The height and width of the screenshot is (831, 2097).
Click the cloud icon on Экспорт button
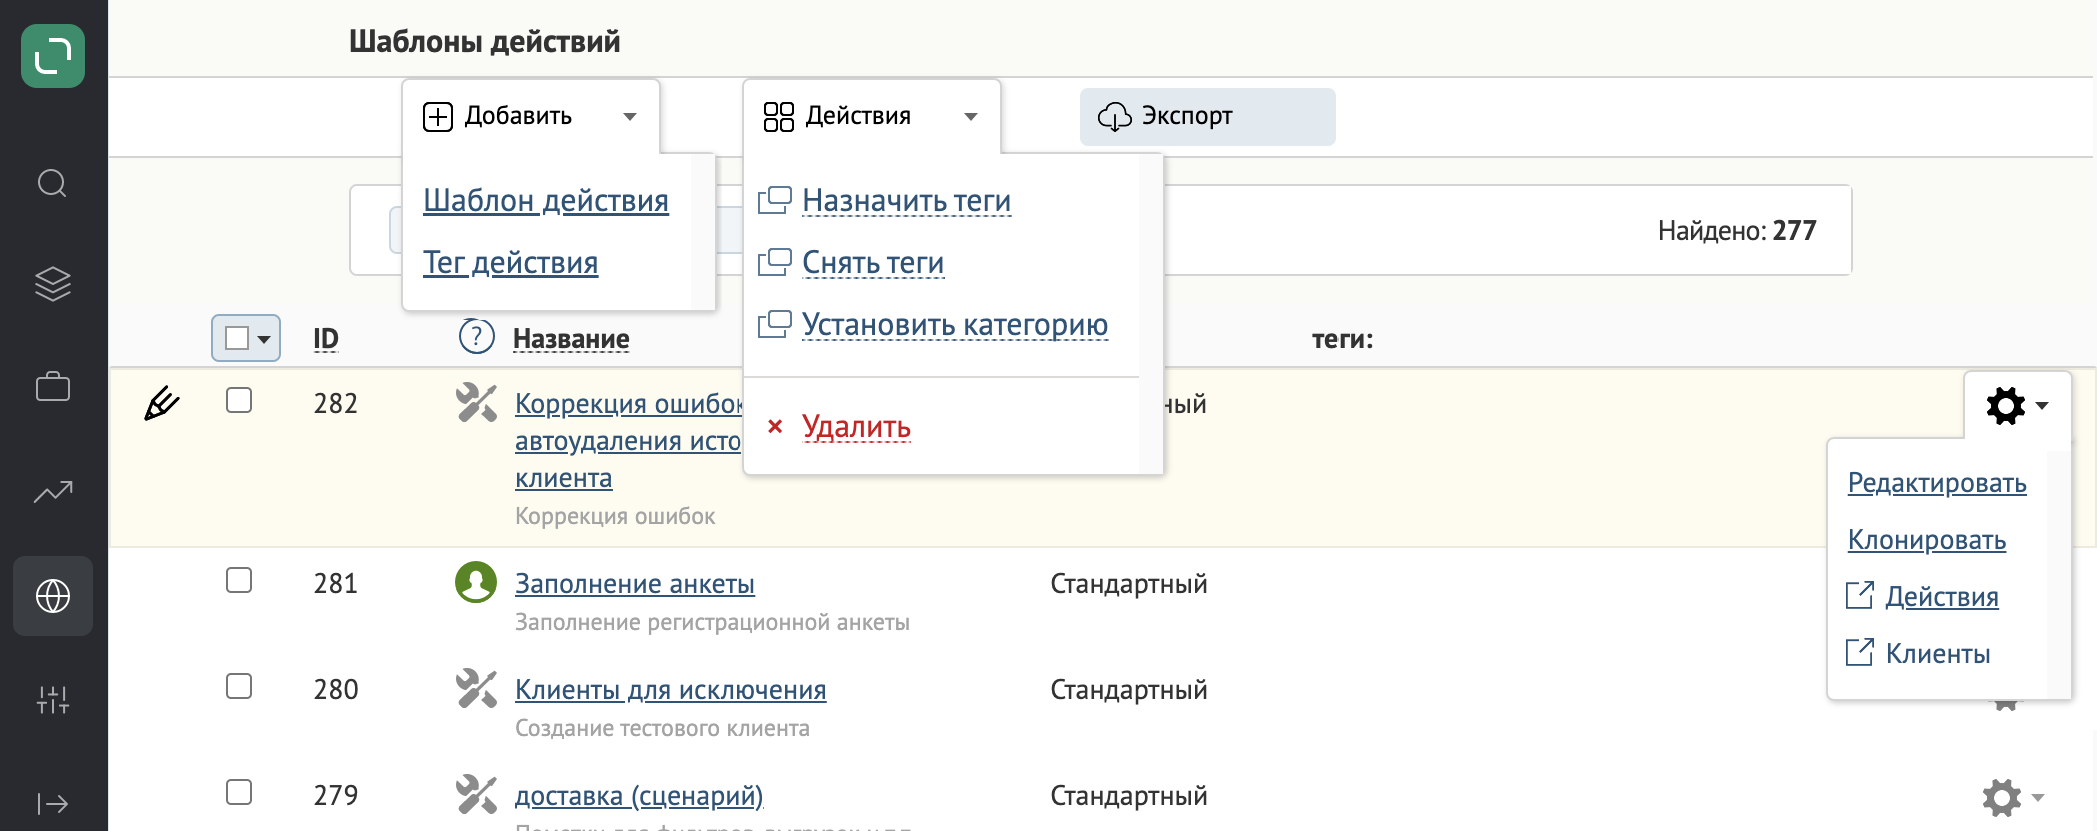point(1115,116)
